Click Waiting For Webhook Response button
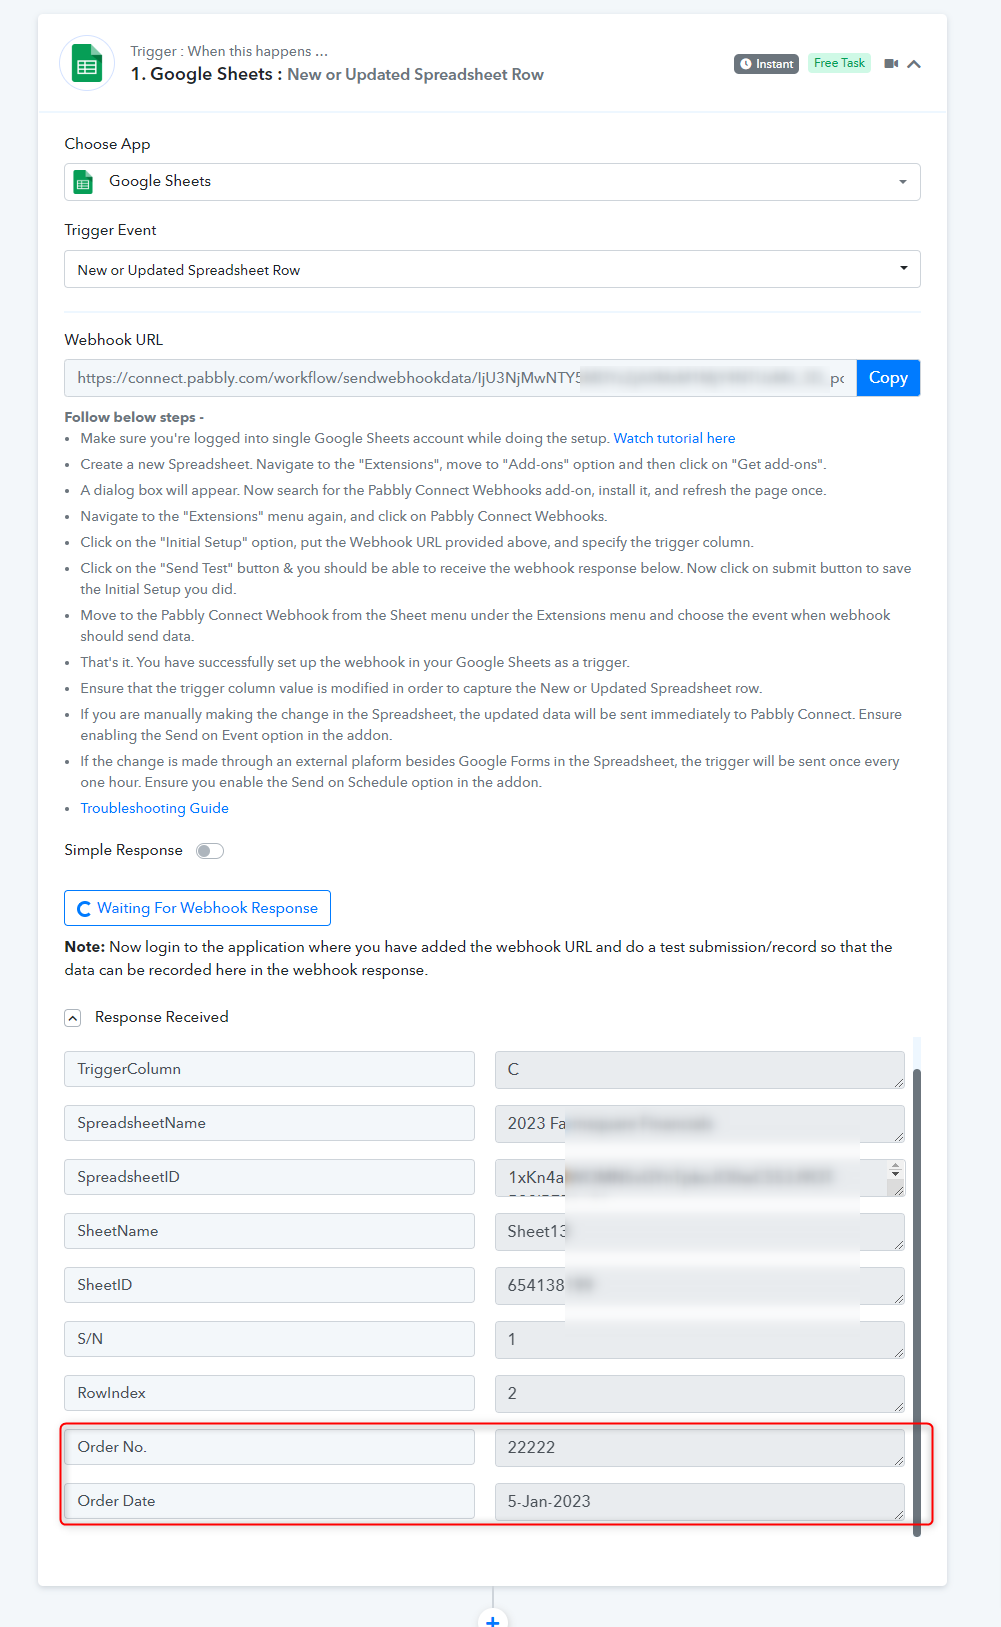Viewport: 1001px width, 1627px height. [197, 908]
